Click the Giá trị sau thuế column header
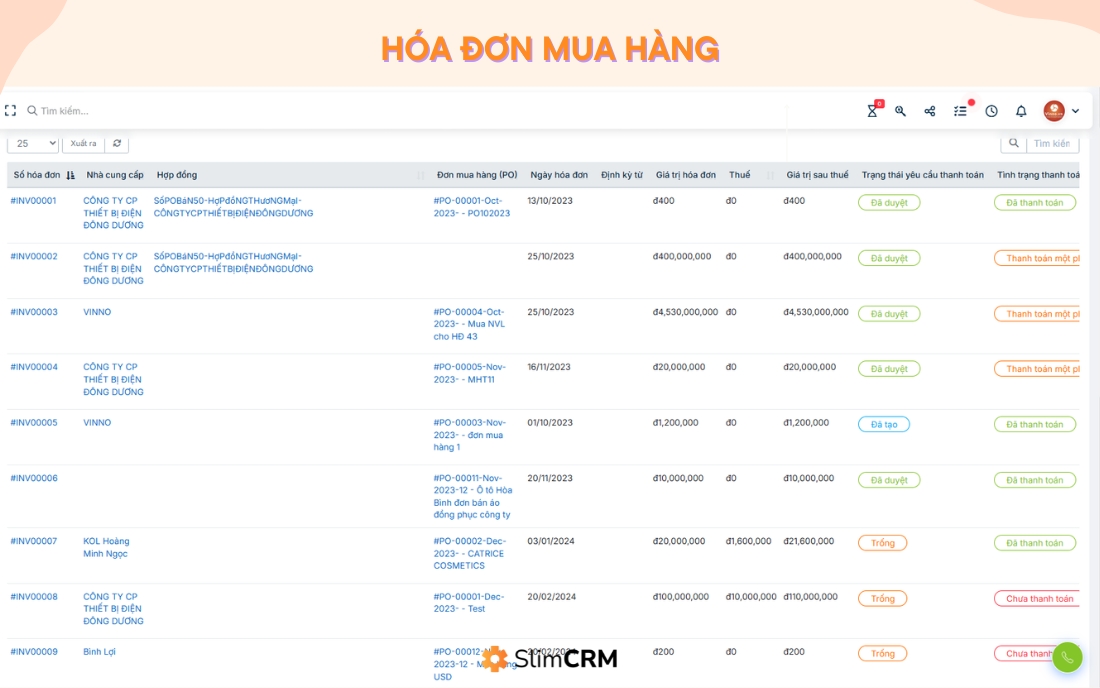 (x=817, y=175)
